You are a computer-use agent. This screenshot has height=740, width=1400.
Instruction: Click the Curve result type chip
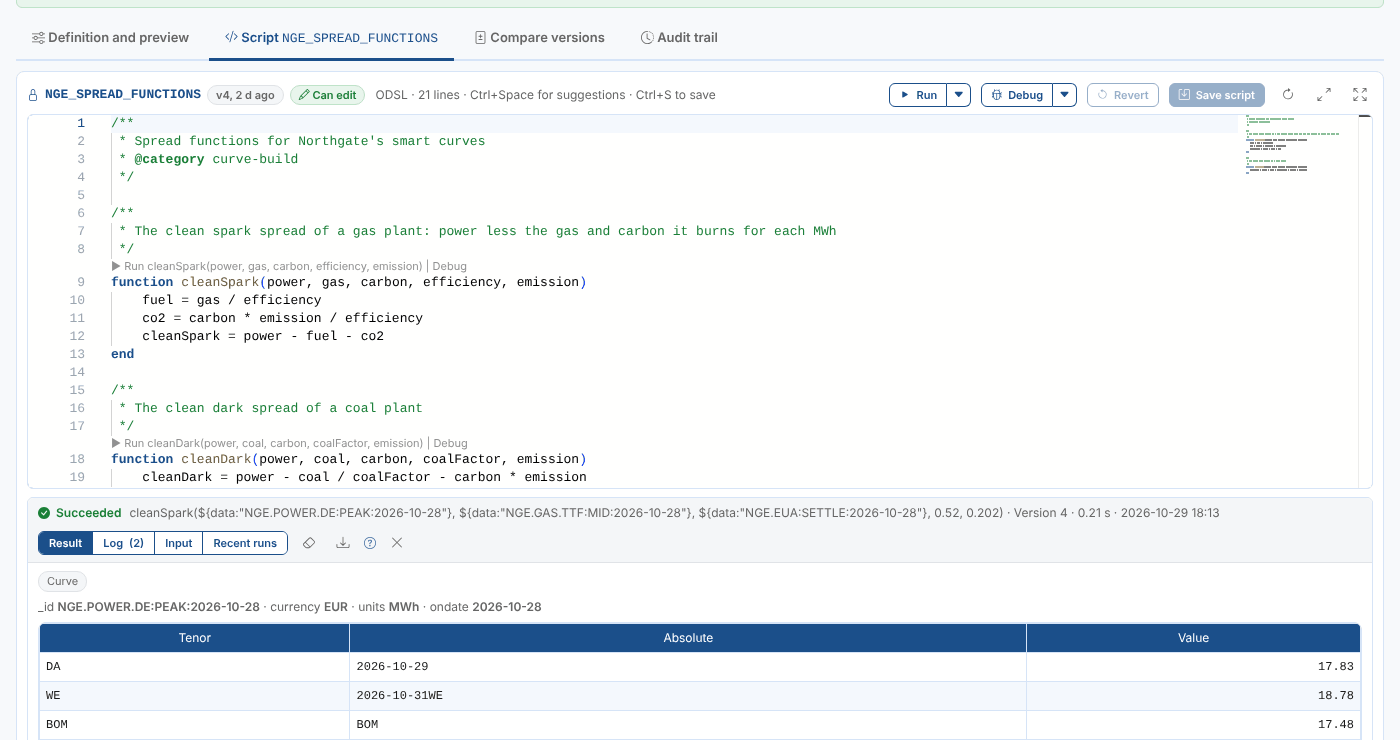coord(62,581)
